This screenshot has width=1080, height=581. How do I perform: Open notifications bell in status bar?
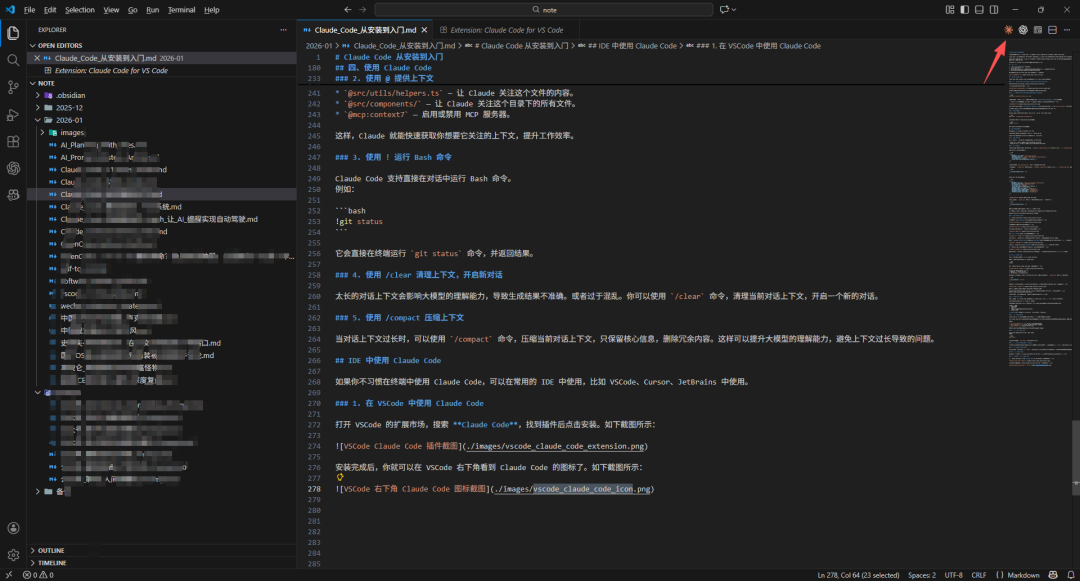pyautogui.click(x=1071, y=575)
